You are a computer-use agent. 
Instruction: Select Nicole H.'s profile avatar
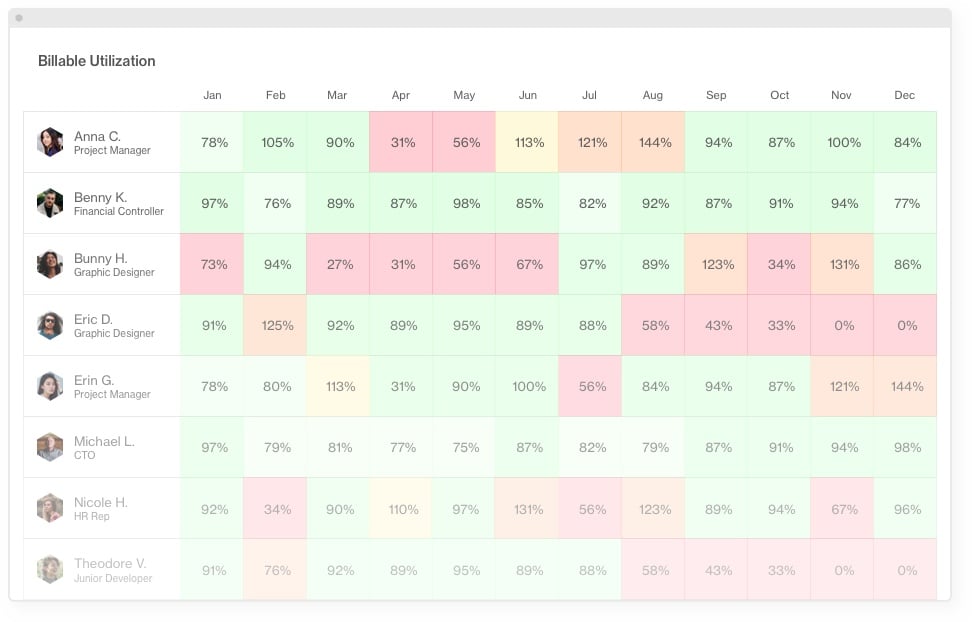[50, 509]
